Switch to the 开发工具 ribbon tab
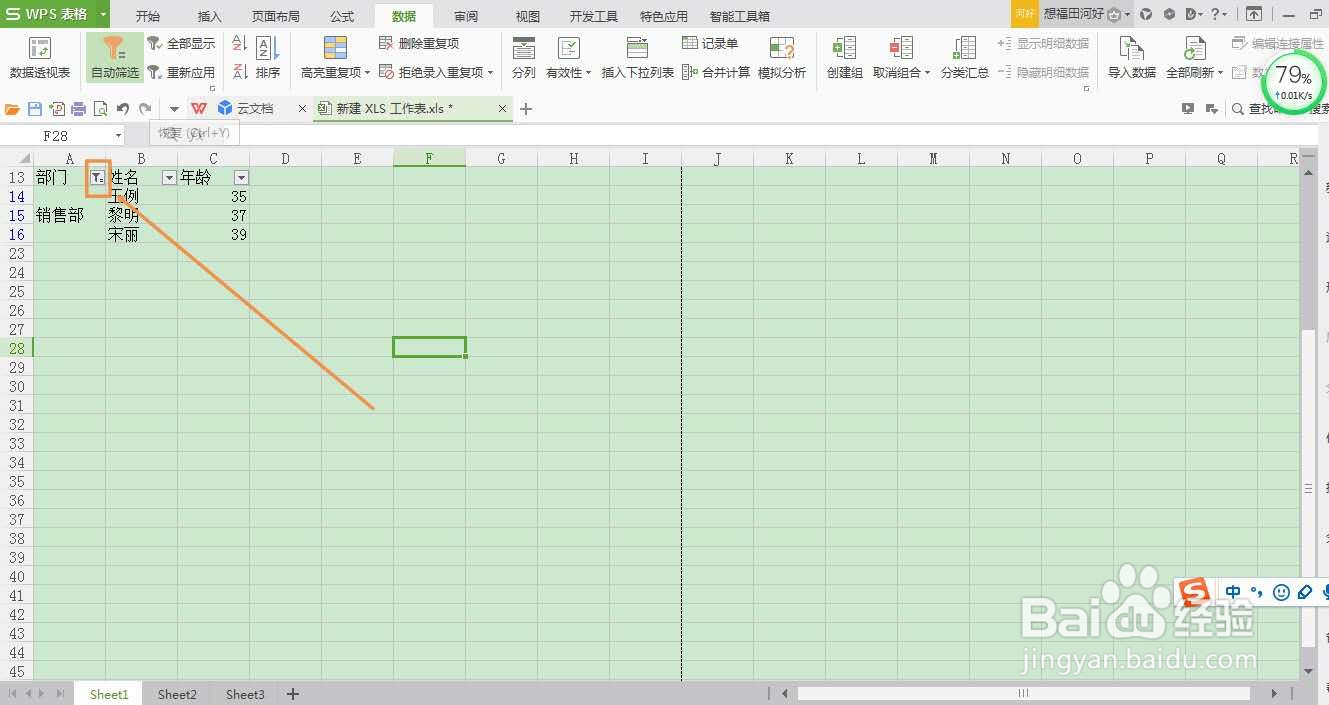This screenshot has height=705, width=1329. pos(594,16)
